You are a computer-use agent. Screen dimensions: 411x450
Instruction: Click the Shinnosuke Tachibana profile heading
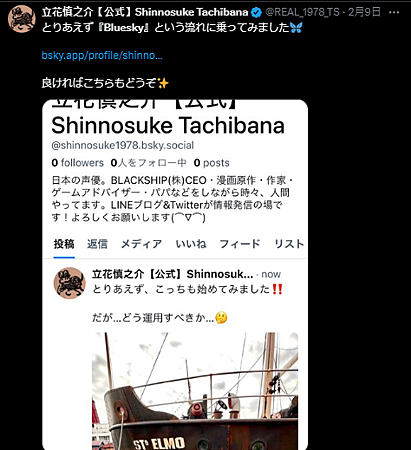click(168, 125)
